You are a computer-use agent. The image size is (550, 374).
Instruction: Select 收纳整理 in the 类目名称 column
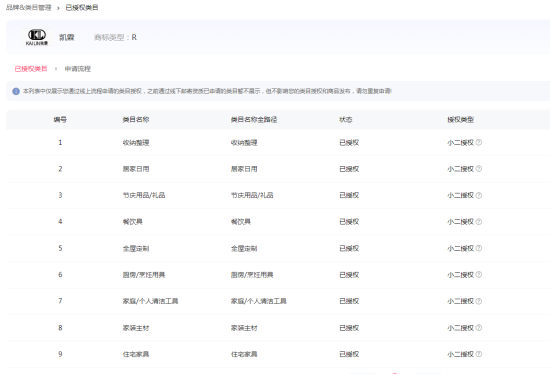(x=136, y=142)
